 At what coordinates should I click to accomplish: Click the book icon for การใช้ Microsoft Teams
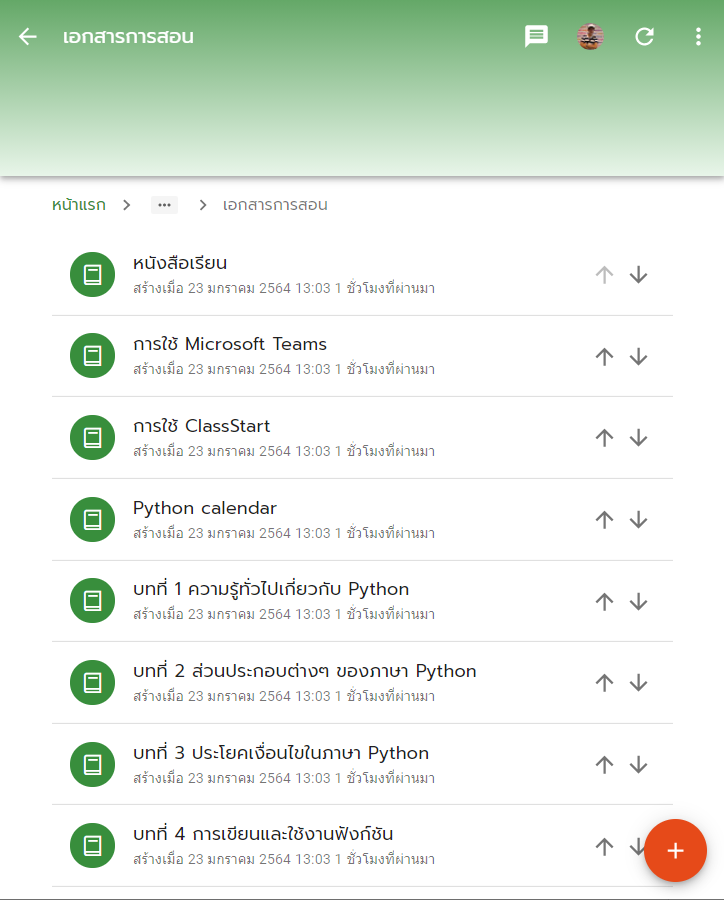[92, 356]
